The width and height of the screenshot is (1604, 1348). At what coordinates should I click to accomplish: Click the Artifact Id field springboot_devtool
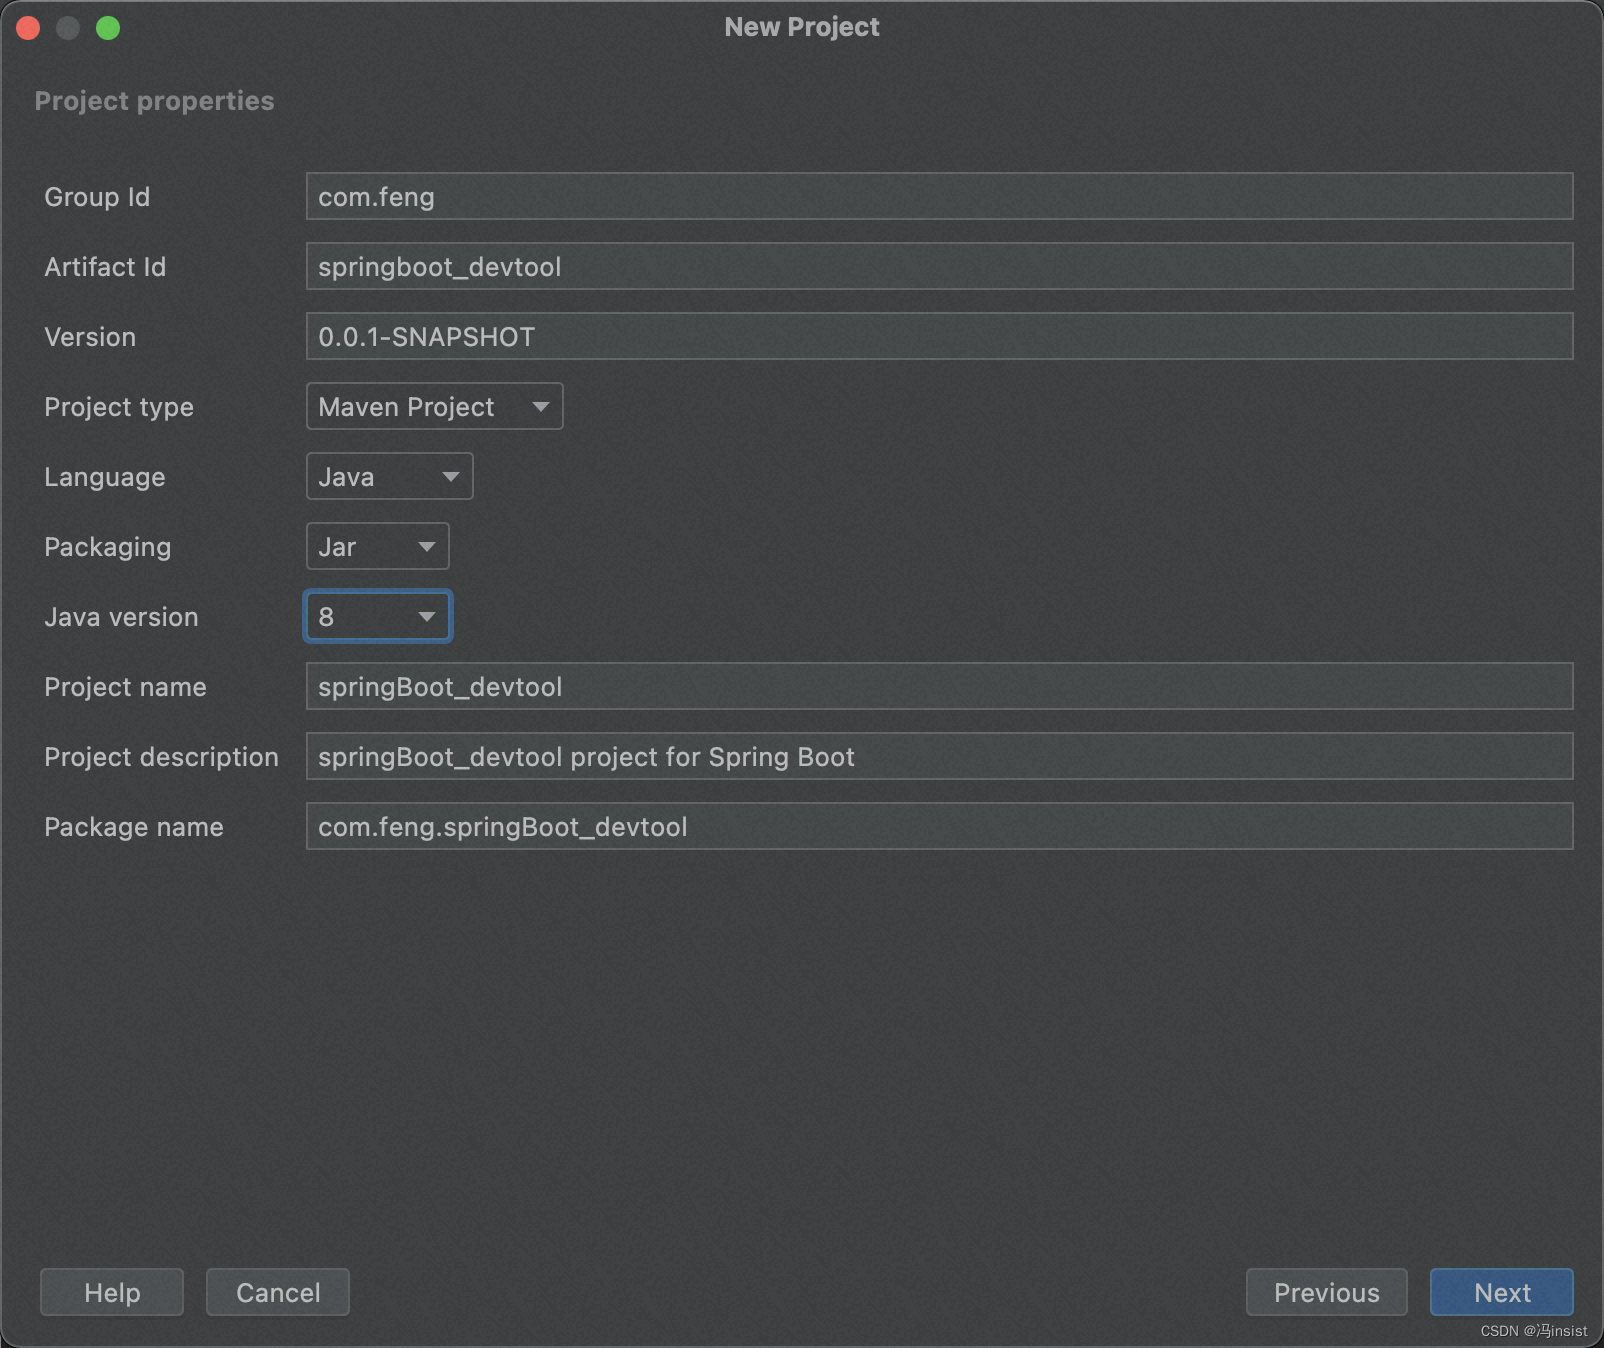tap(939, 266)
